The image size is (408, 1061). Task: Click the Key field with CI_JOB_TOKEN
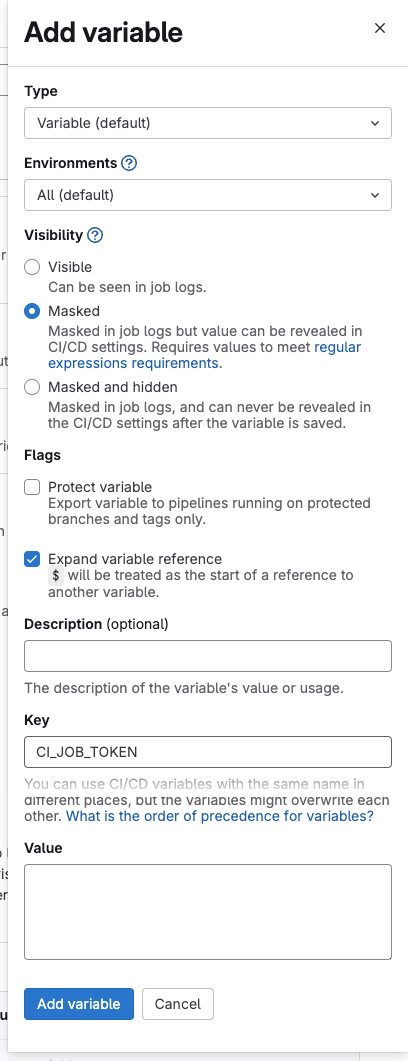(208, 752)
